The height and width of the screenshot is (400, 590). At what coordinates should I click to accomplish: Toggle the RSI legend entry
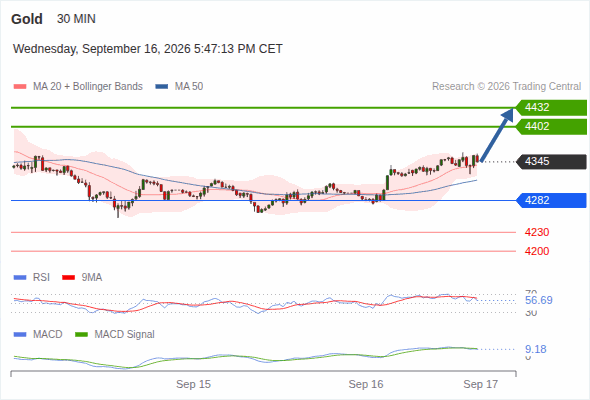click(x=32, y=277)
